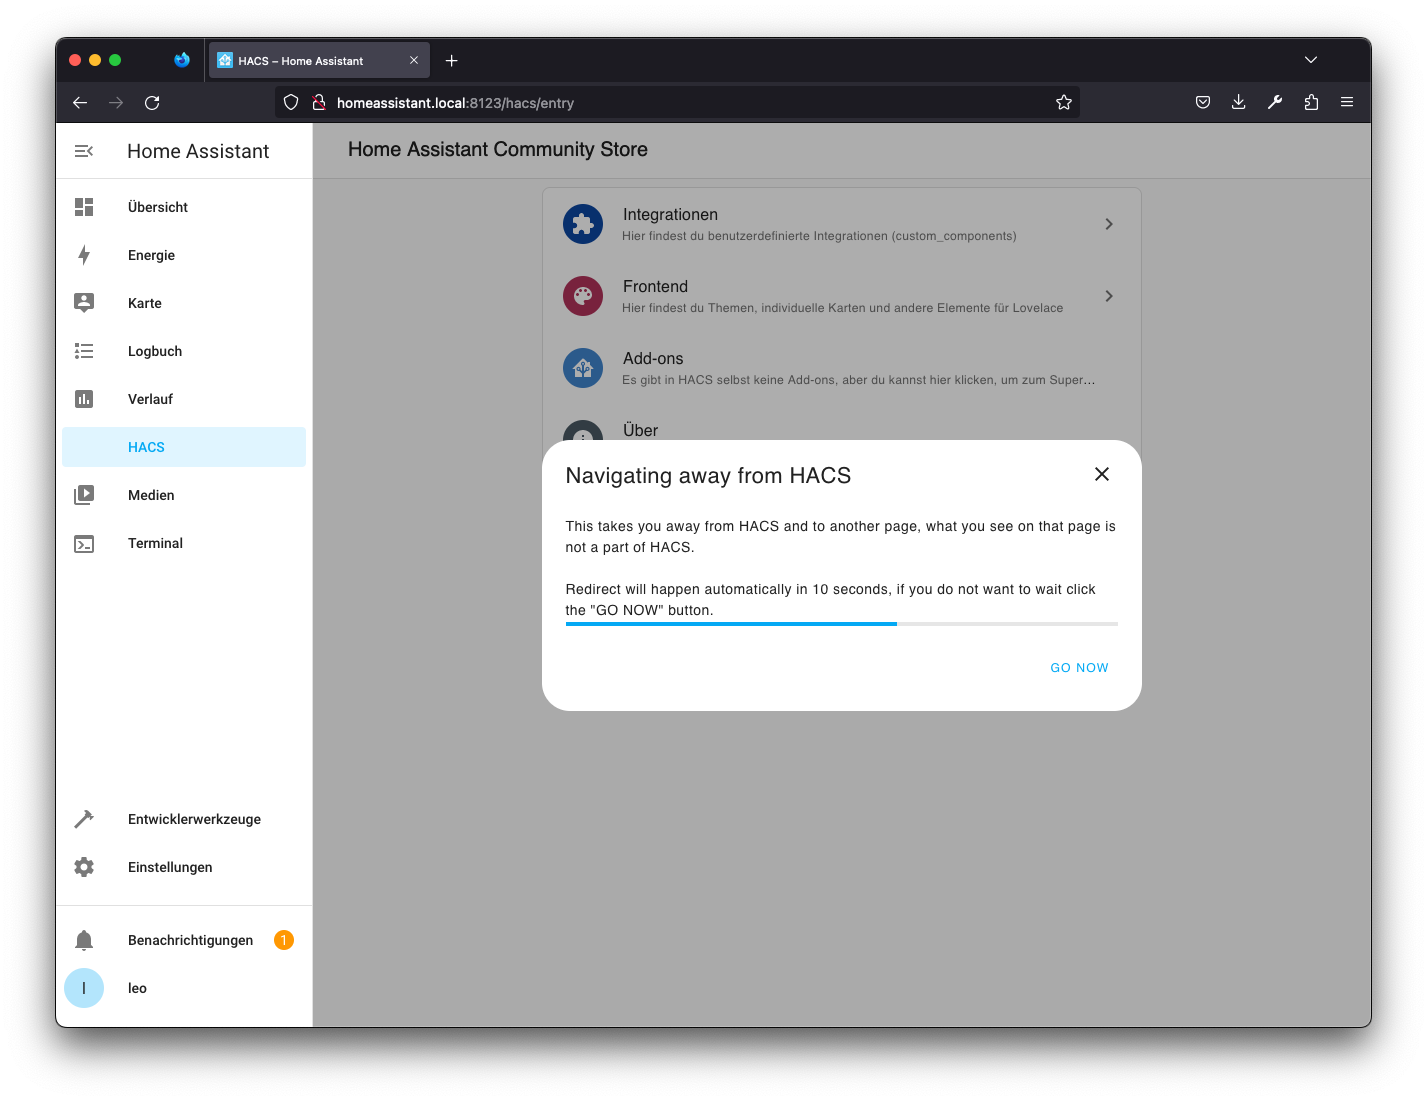Open a new browser tab
The image size is (1427, 1101).
click(452, 61)
